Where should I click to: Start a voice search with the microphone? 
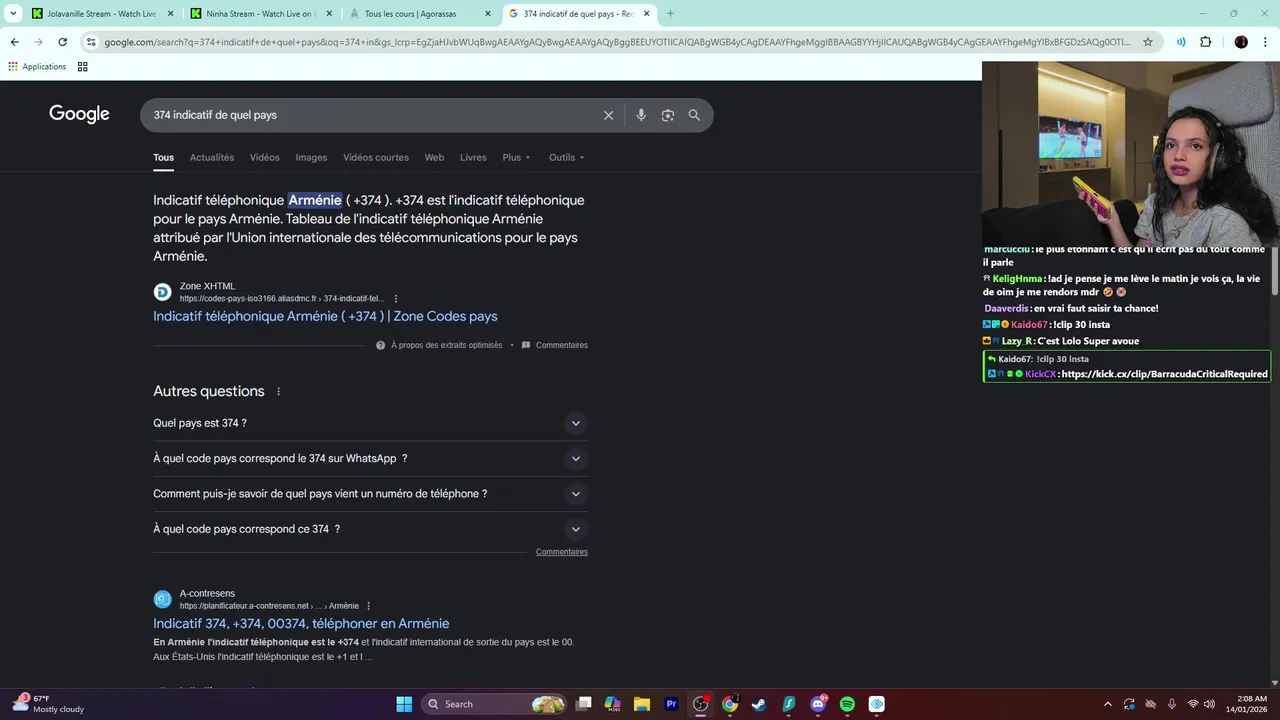coord(641,115)
